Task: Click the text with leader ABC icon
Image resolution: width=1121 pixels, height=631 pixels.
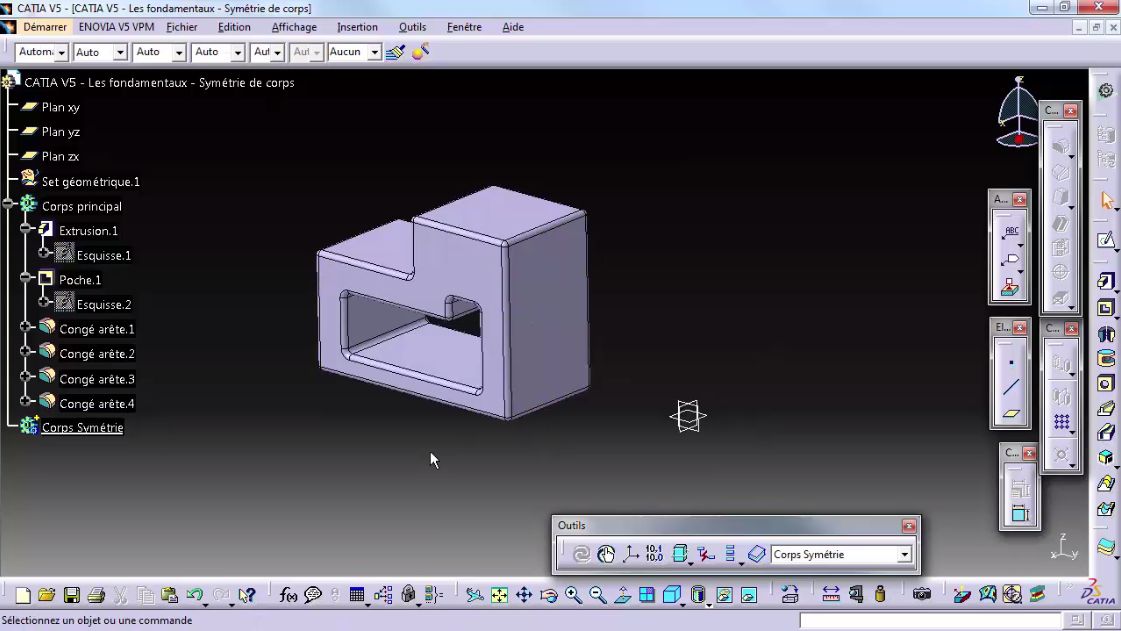Action: pyautogui.click(x=1011, y=232)
